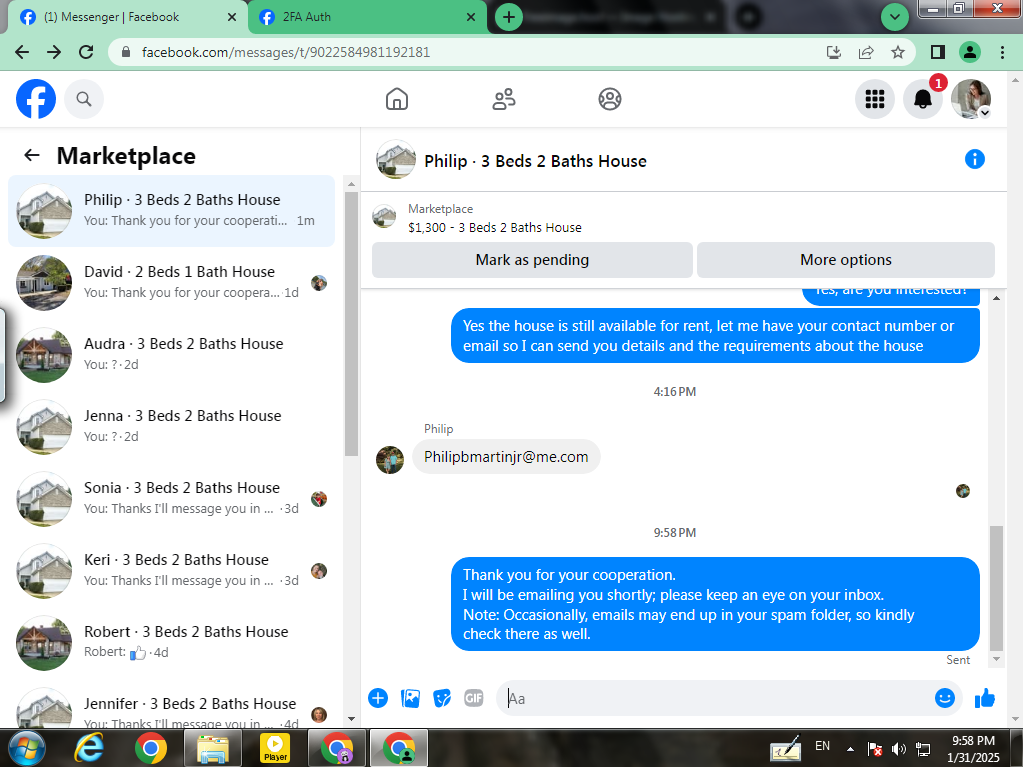The height and width of the screenshot is (767, 1023).
Task: Open the notifications bell
Action: pyautogui.click(x=923, y=99)
